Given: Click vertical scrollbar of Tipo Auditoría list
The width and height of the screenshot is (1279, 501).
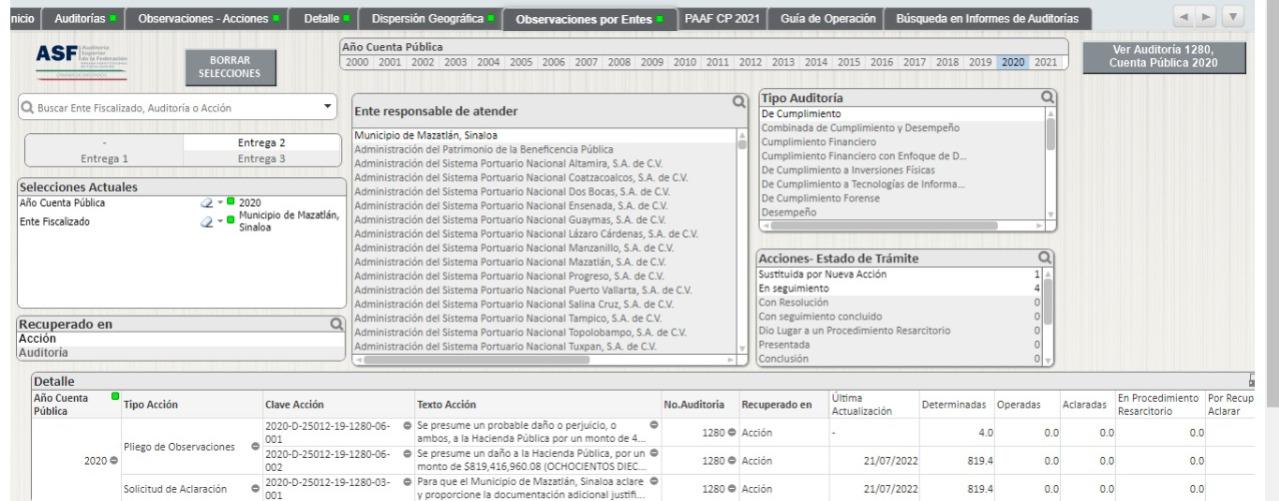Looking at the screenshot, I should coord(1050,165).
